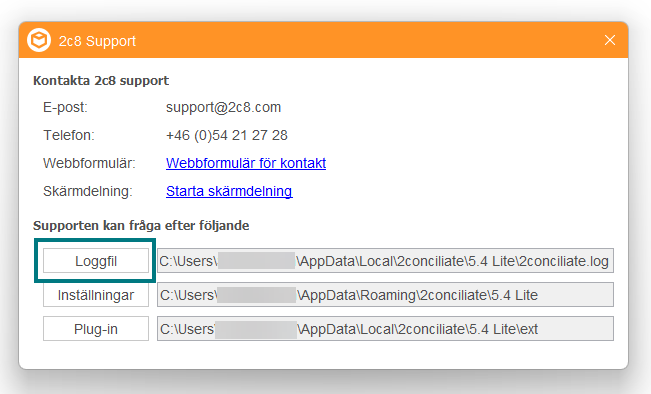Open the Webbformulär för kontakt link
The image size is (651, 394).
pyautogui.click(x=246, y=163)
